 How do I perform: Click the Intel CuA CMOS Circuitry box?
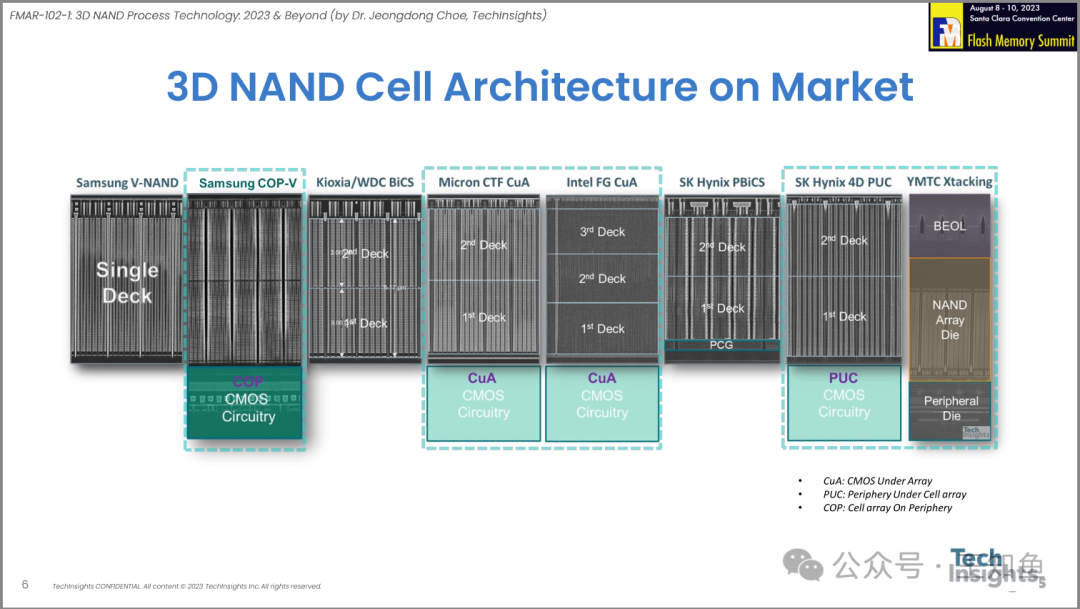click(602, 403)
